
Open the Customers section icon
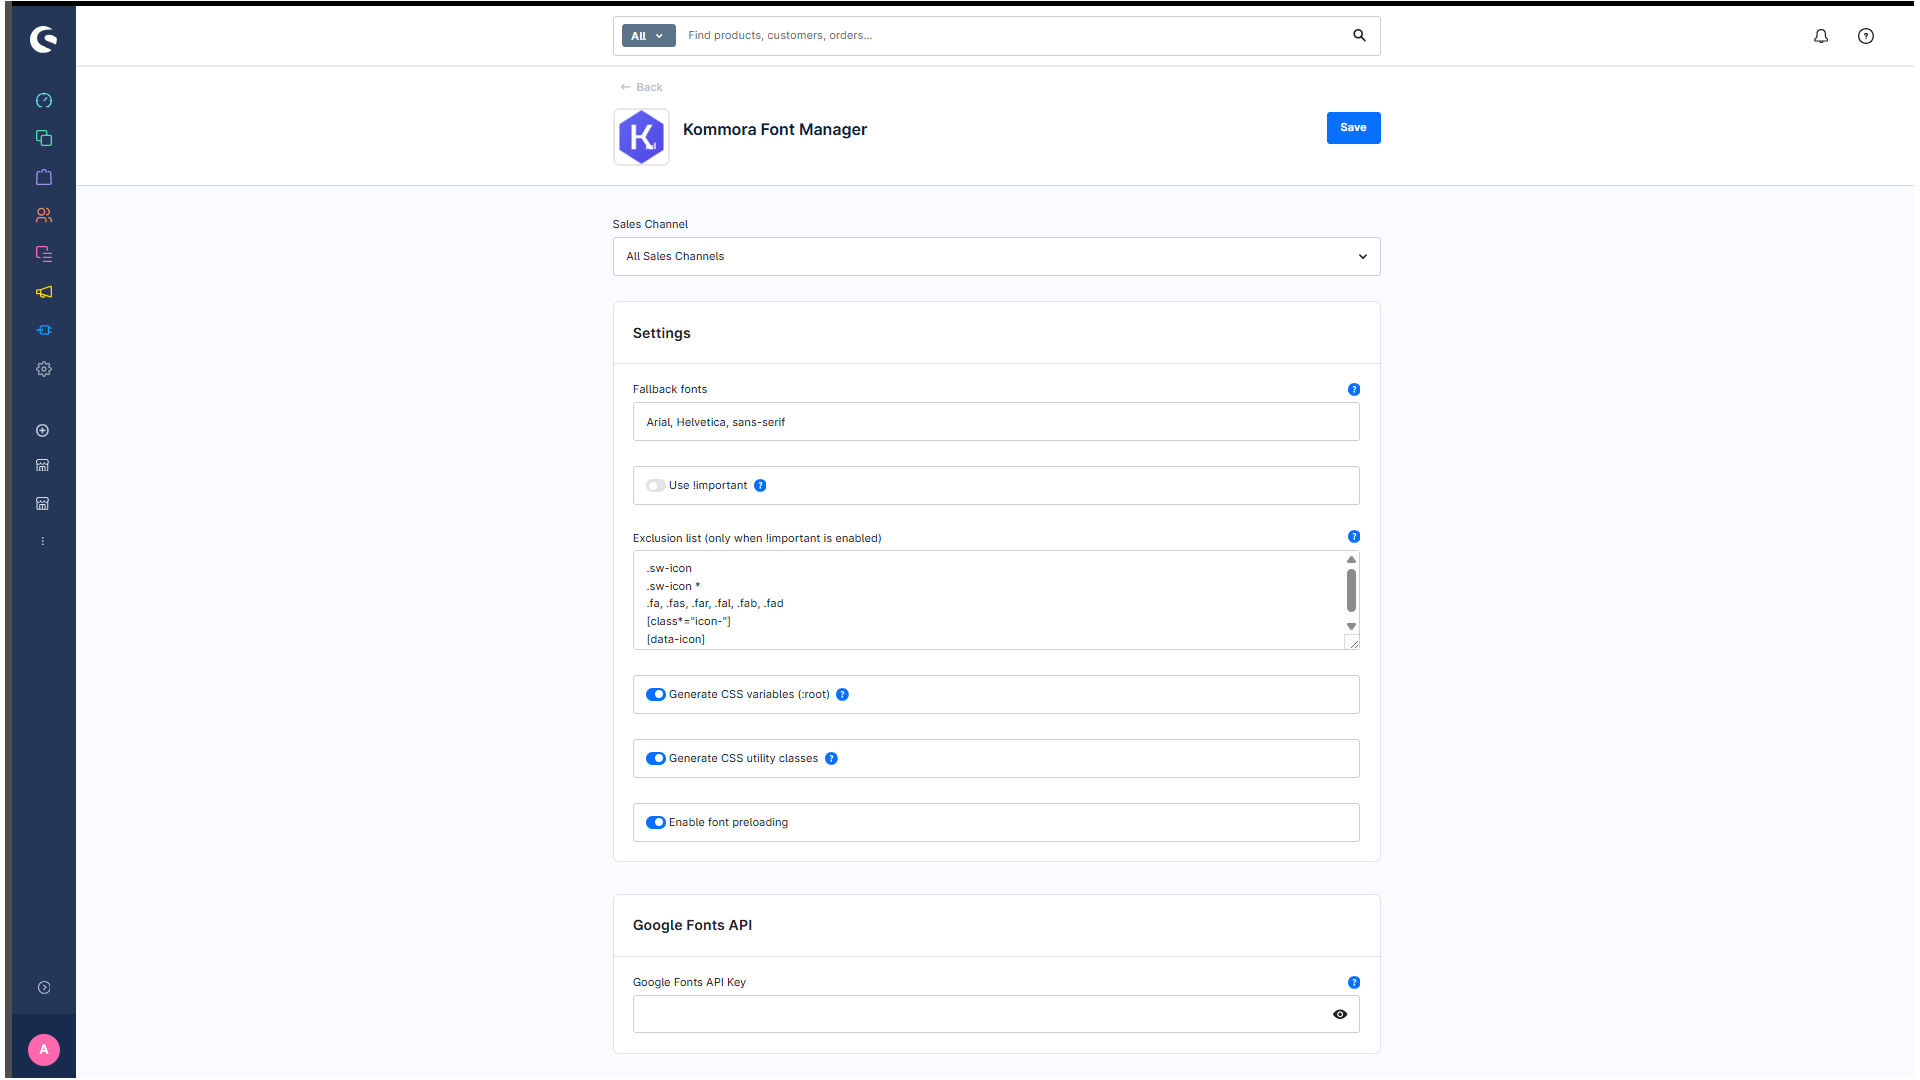pos(44,215)
